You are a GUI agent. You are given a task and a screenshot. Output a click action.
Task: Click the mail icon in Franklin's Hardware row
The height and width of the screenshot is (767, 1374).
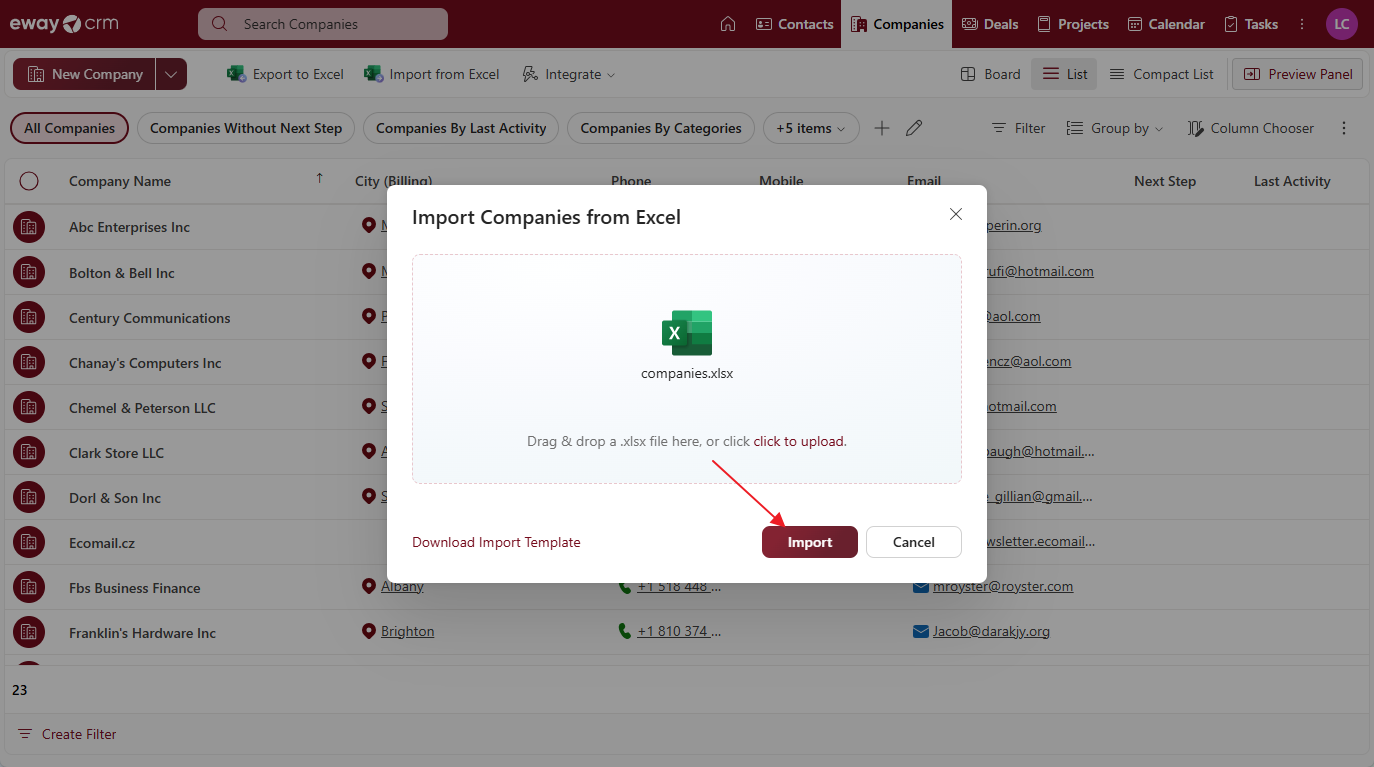[921, 631]
